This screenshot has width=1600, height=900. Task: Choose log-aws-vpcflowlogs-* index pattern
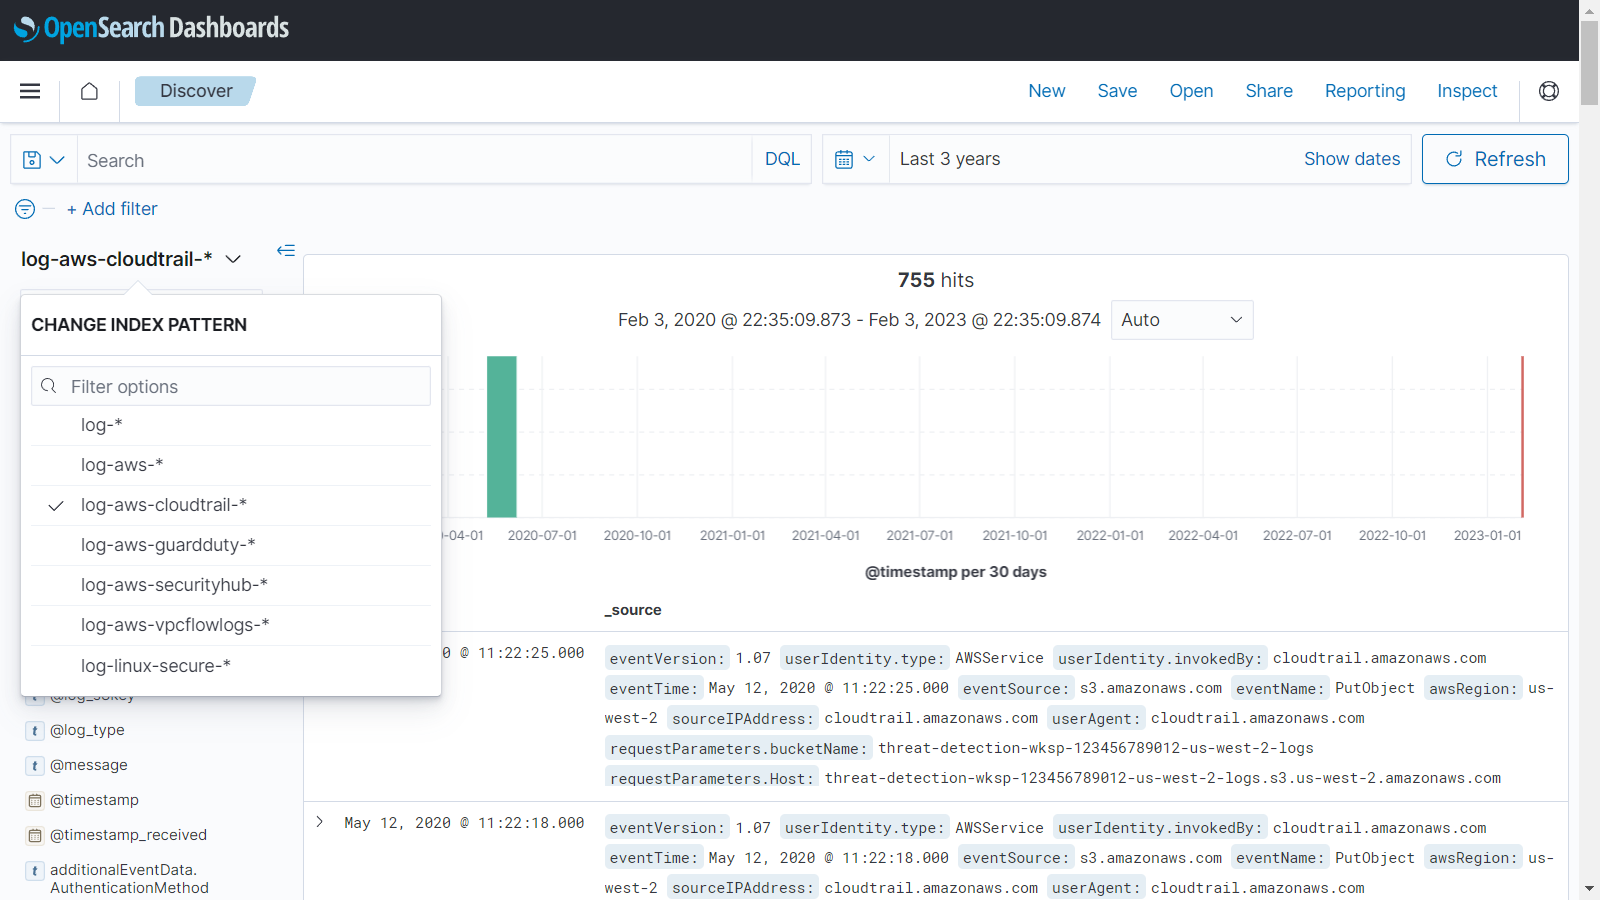[x=175, y=625]
